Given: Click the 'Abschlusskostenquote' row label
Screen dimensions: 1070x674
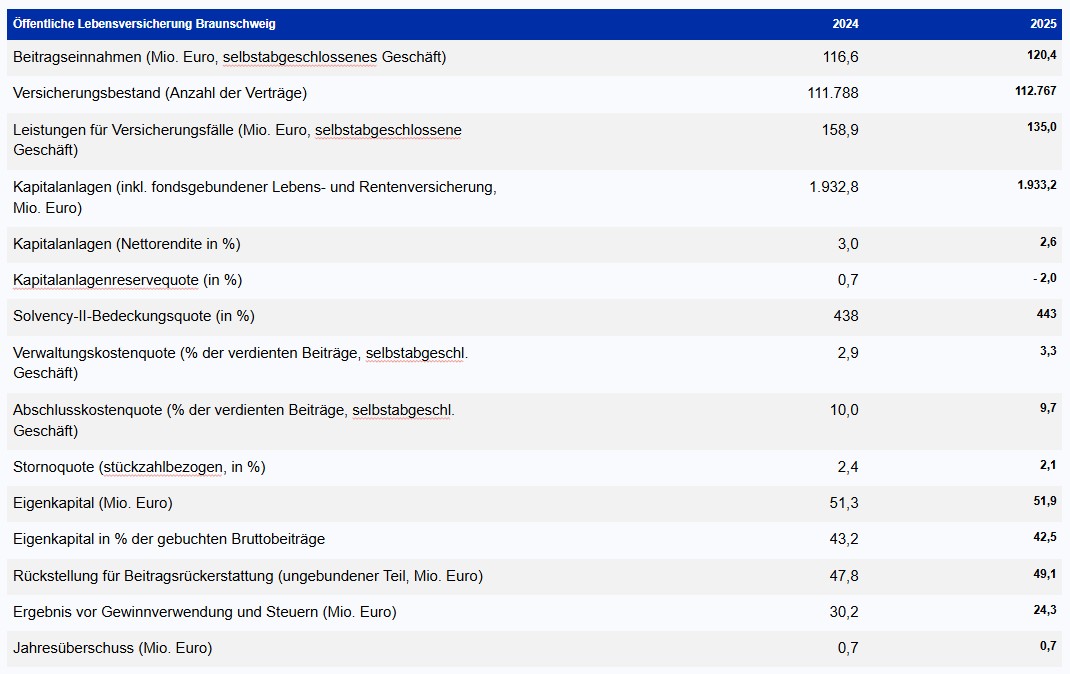Looking at the screenshot, I should tap(233, 420).
